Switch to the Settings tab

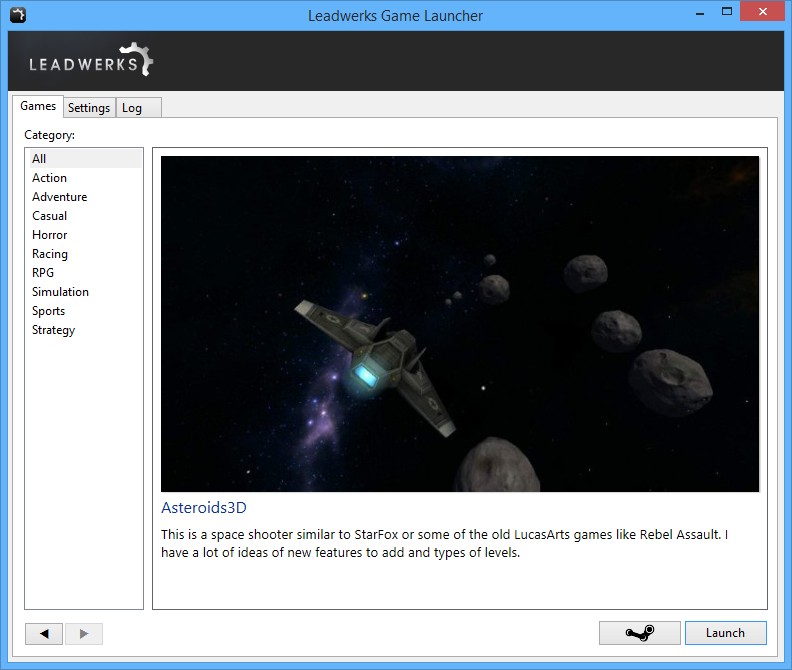tap(89, 108)
